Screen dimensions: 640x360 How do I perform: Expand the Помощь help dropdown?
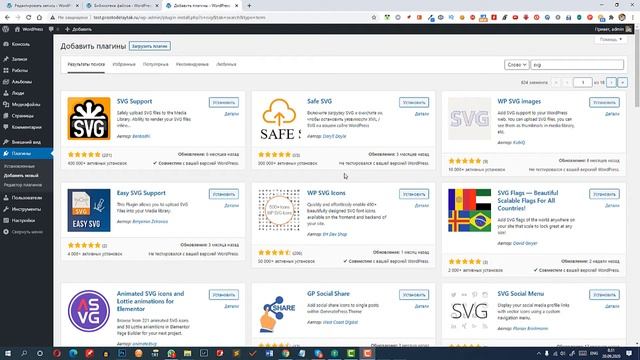coord(611,40)
